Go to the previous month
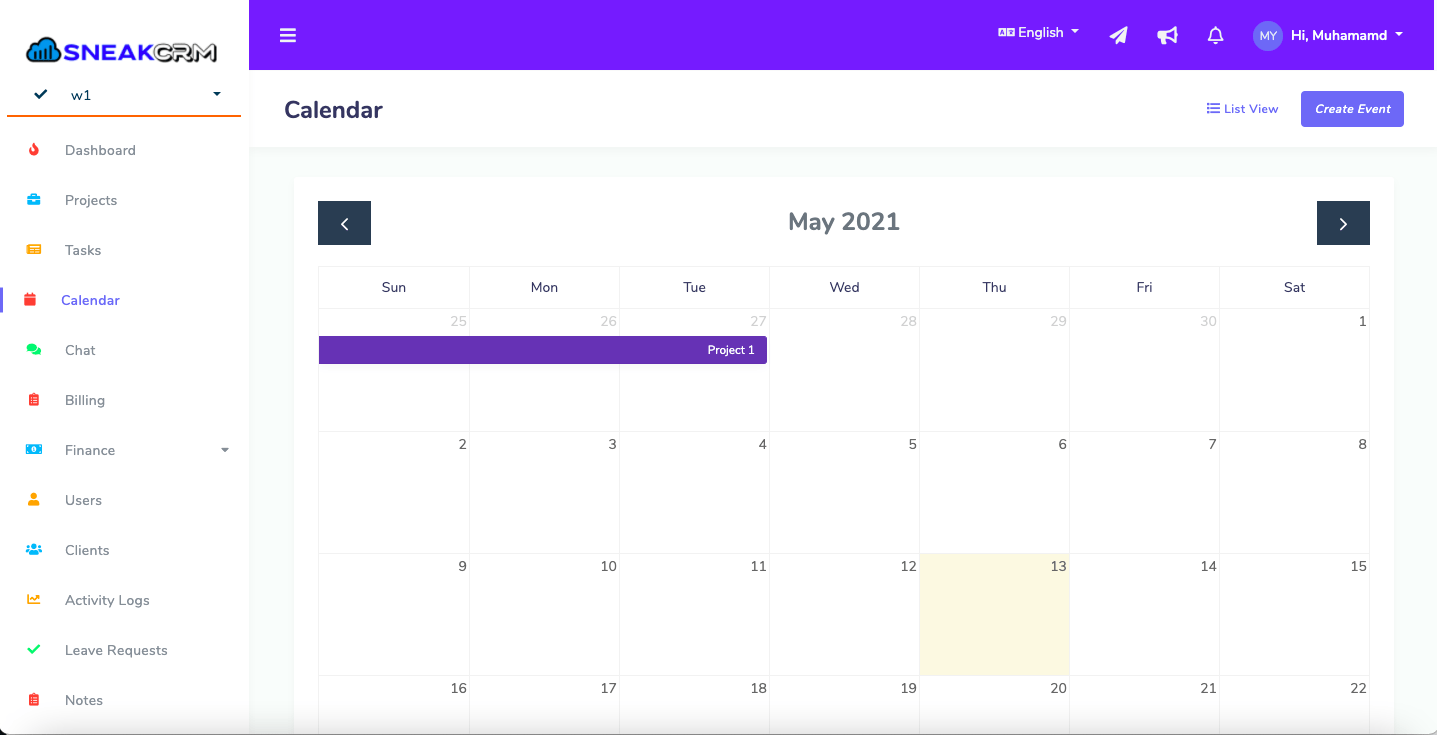1437x735 pixels. tap(344, 223)
